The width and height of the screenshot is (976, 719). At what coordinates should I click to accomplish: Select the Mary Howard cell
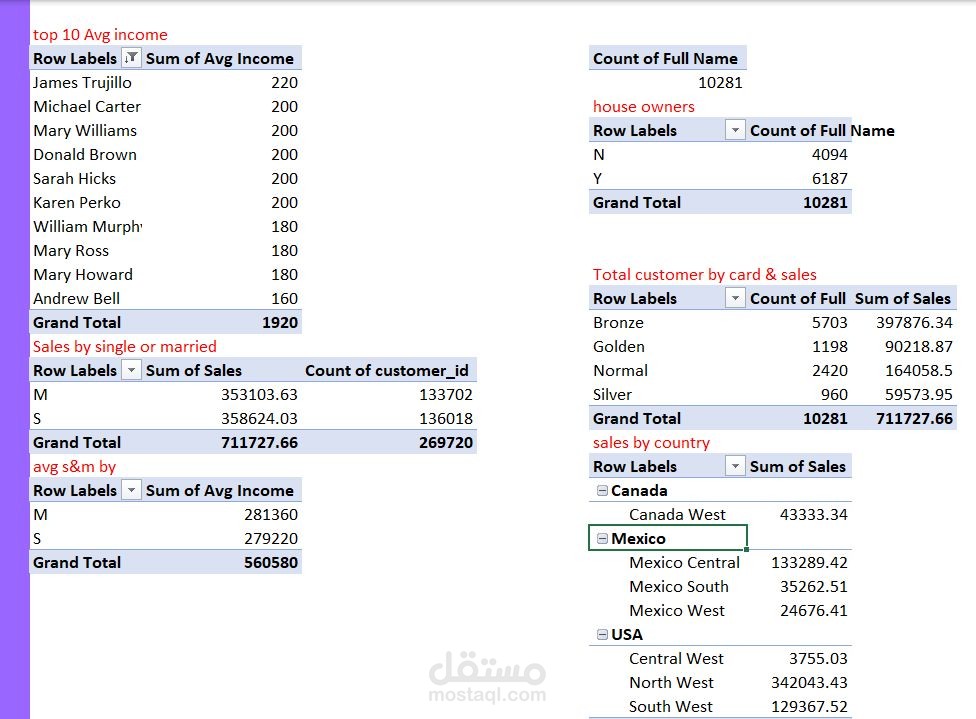click(83, 275)
